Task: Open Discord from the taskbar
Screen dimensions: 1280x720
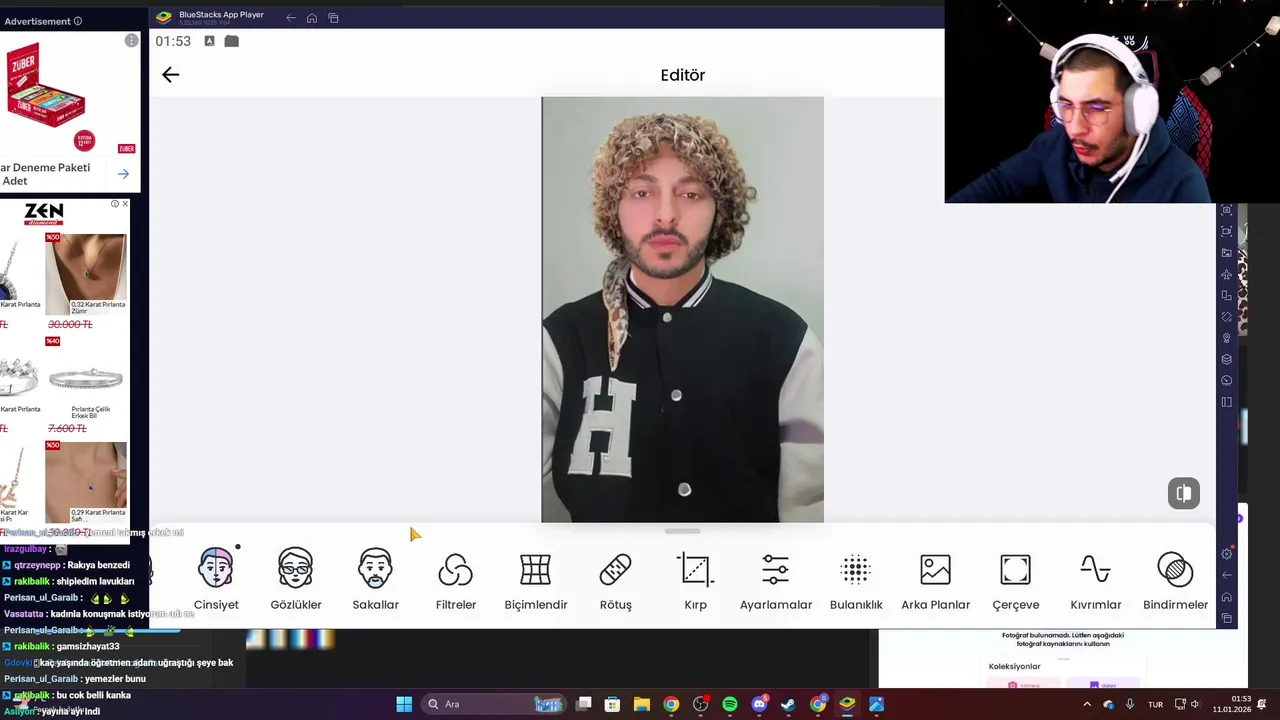Action: 759,704
